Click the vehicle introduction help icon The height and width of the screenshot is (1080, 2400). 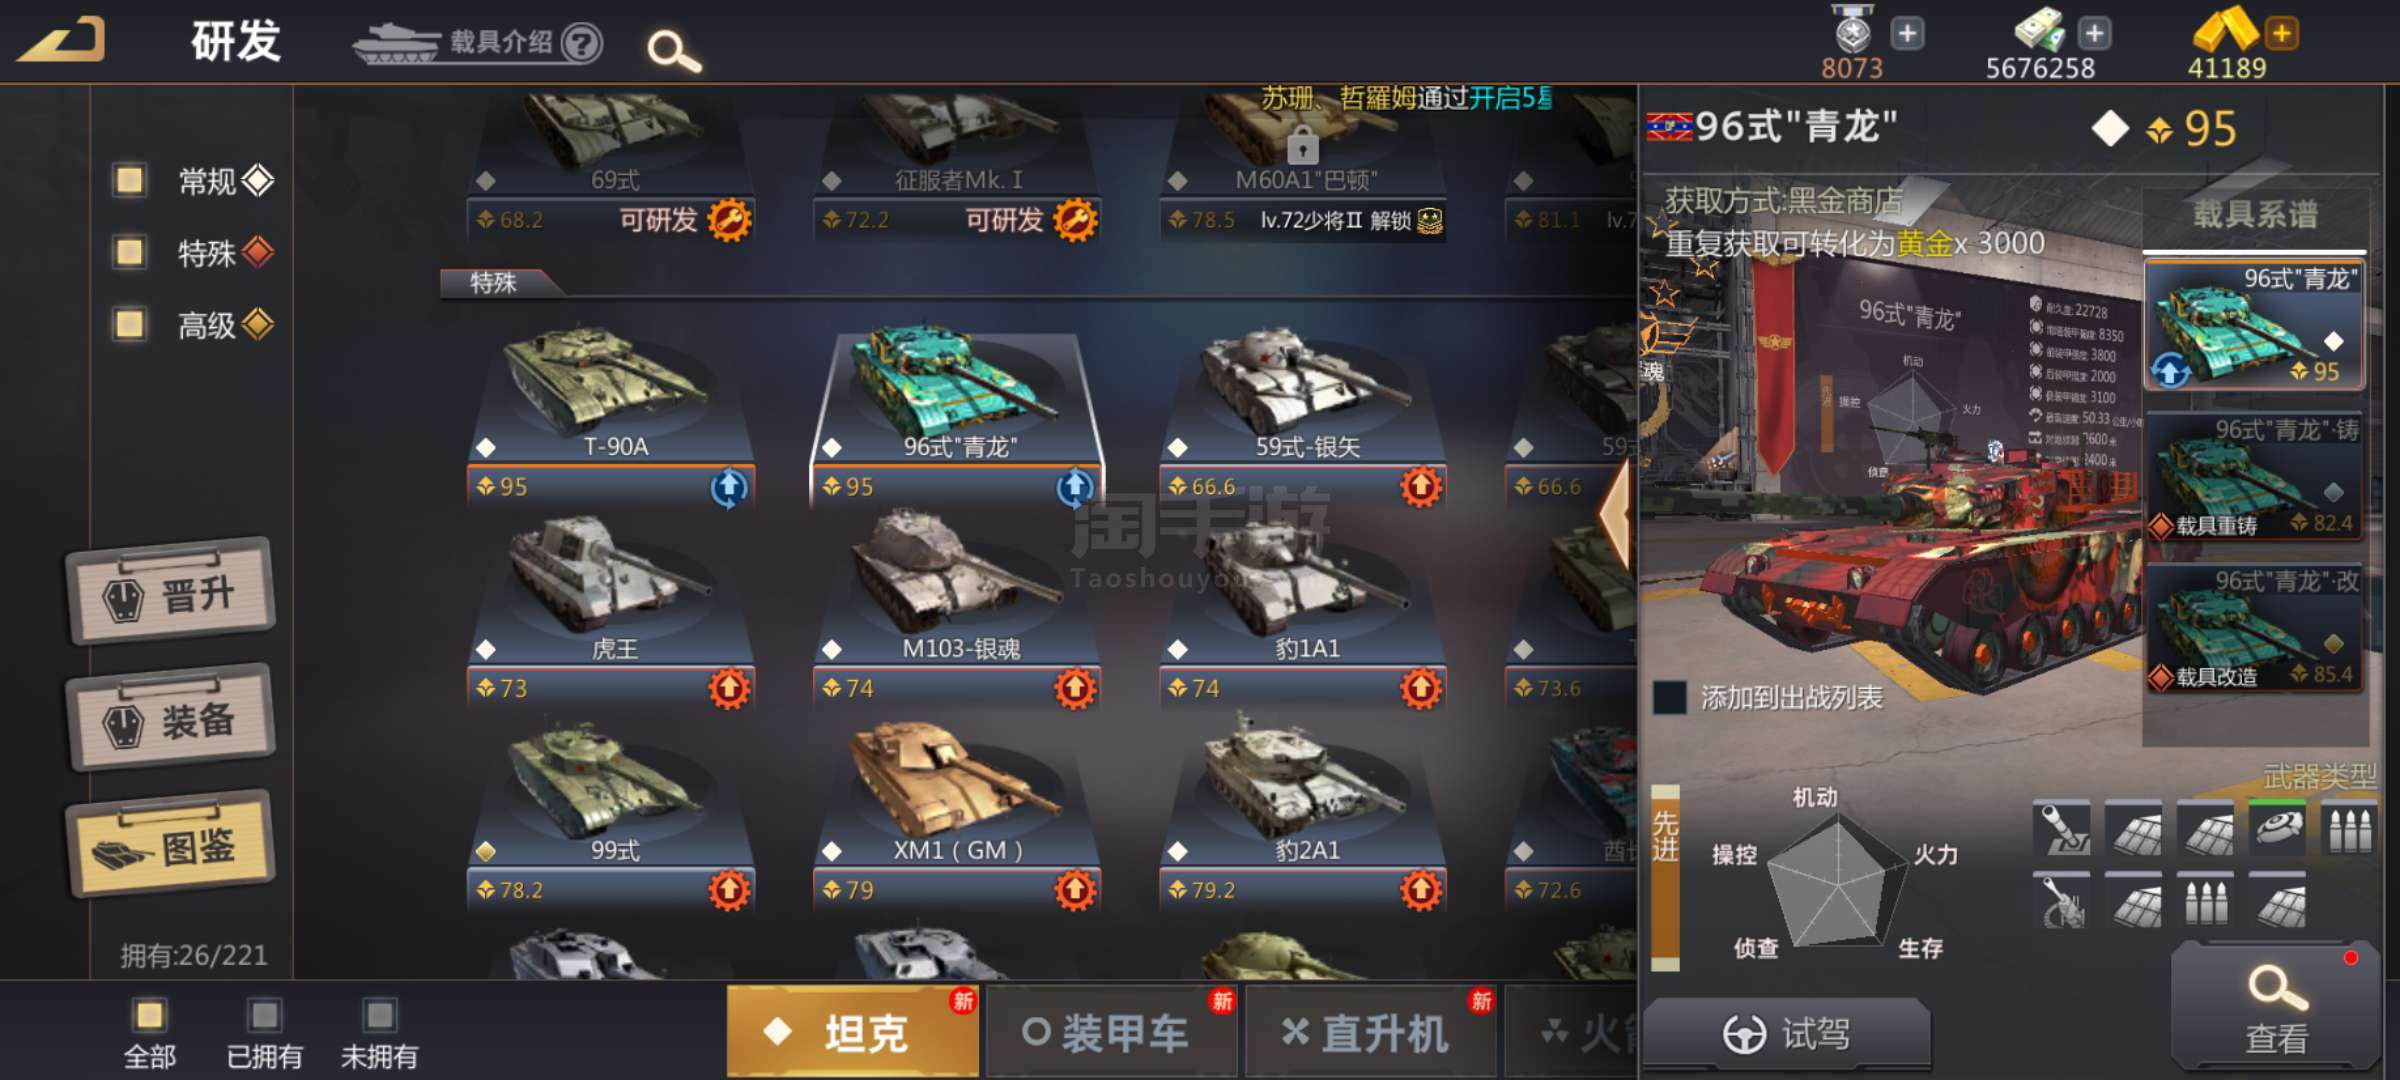tap(581, 42)
